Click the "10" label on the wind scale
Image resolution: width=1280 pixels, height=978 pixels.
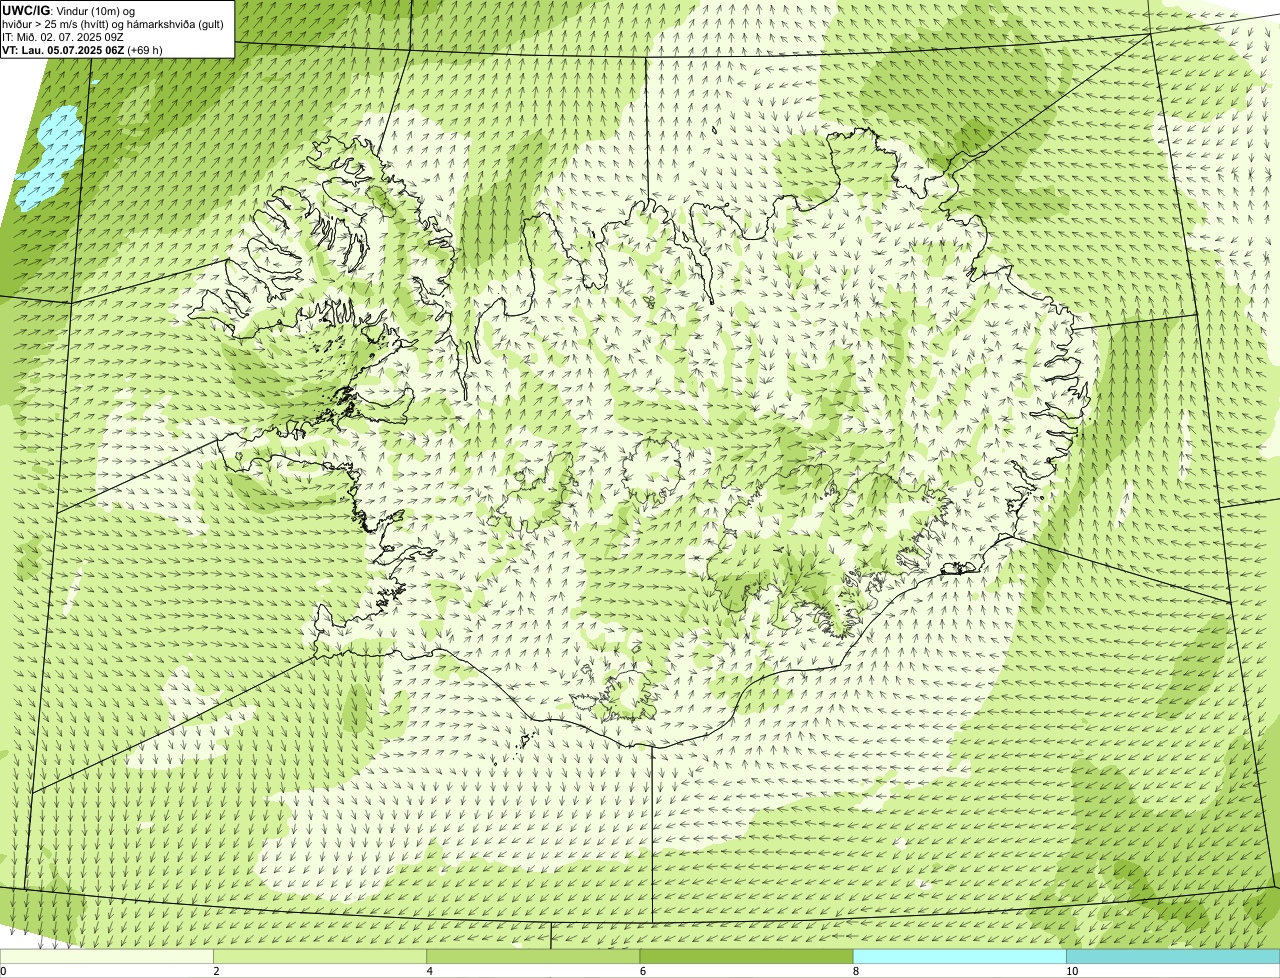1071,971
